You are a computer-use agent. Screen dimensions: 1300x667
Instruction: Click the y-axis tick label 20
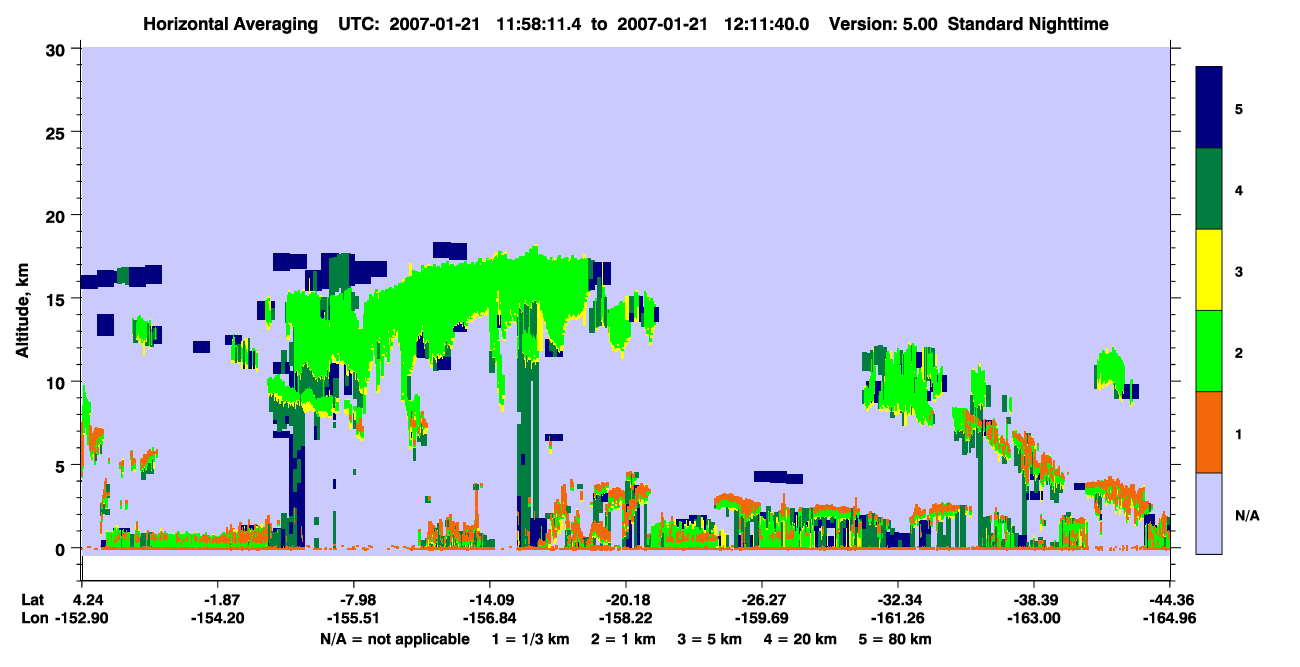[58, 215]
